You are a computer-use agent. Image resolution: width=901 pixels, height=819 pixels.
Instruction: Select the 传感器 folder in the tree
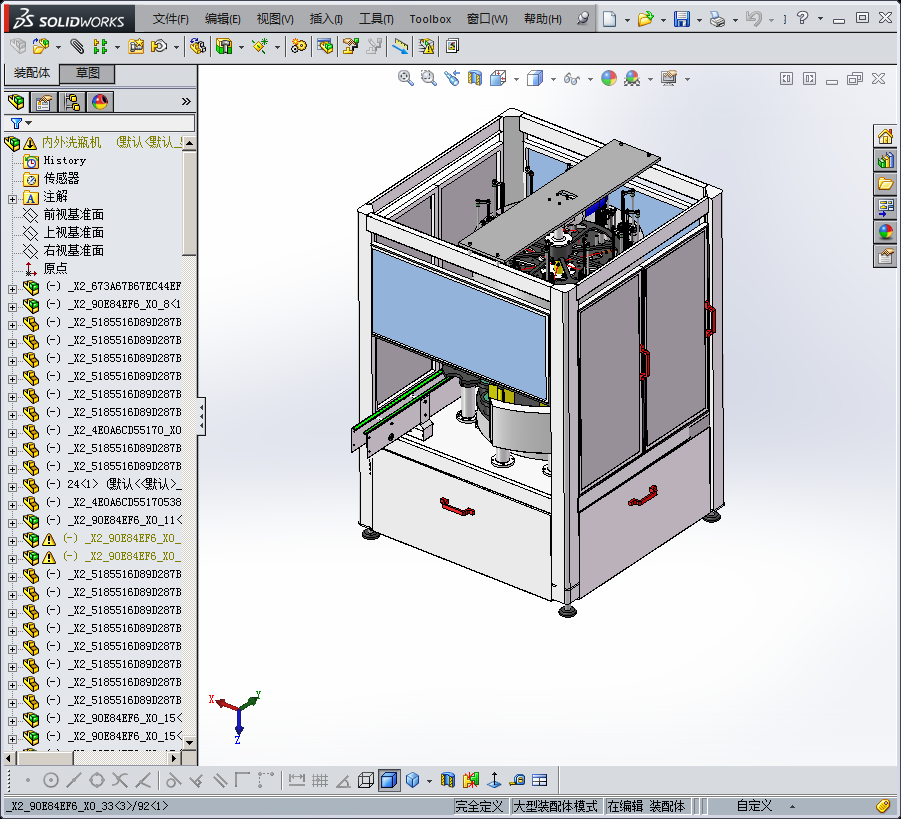(61, 178)
